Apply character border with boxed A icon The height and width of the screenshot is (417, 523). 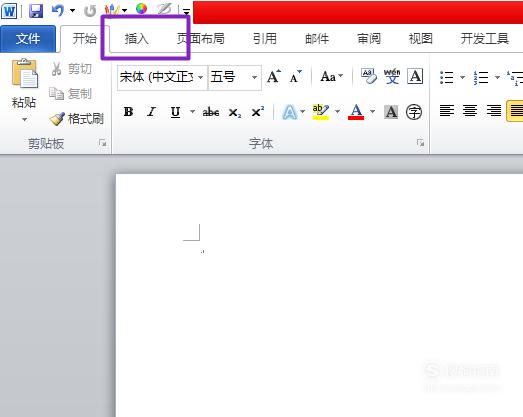pos(415,76)
